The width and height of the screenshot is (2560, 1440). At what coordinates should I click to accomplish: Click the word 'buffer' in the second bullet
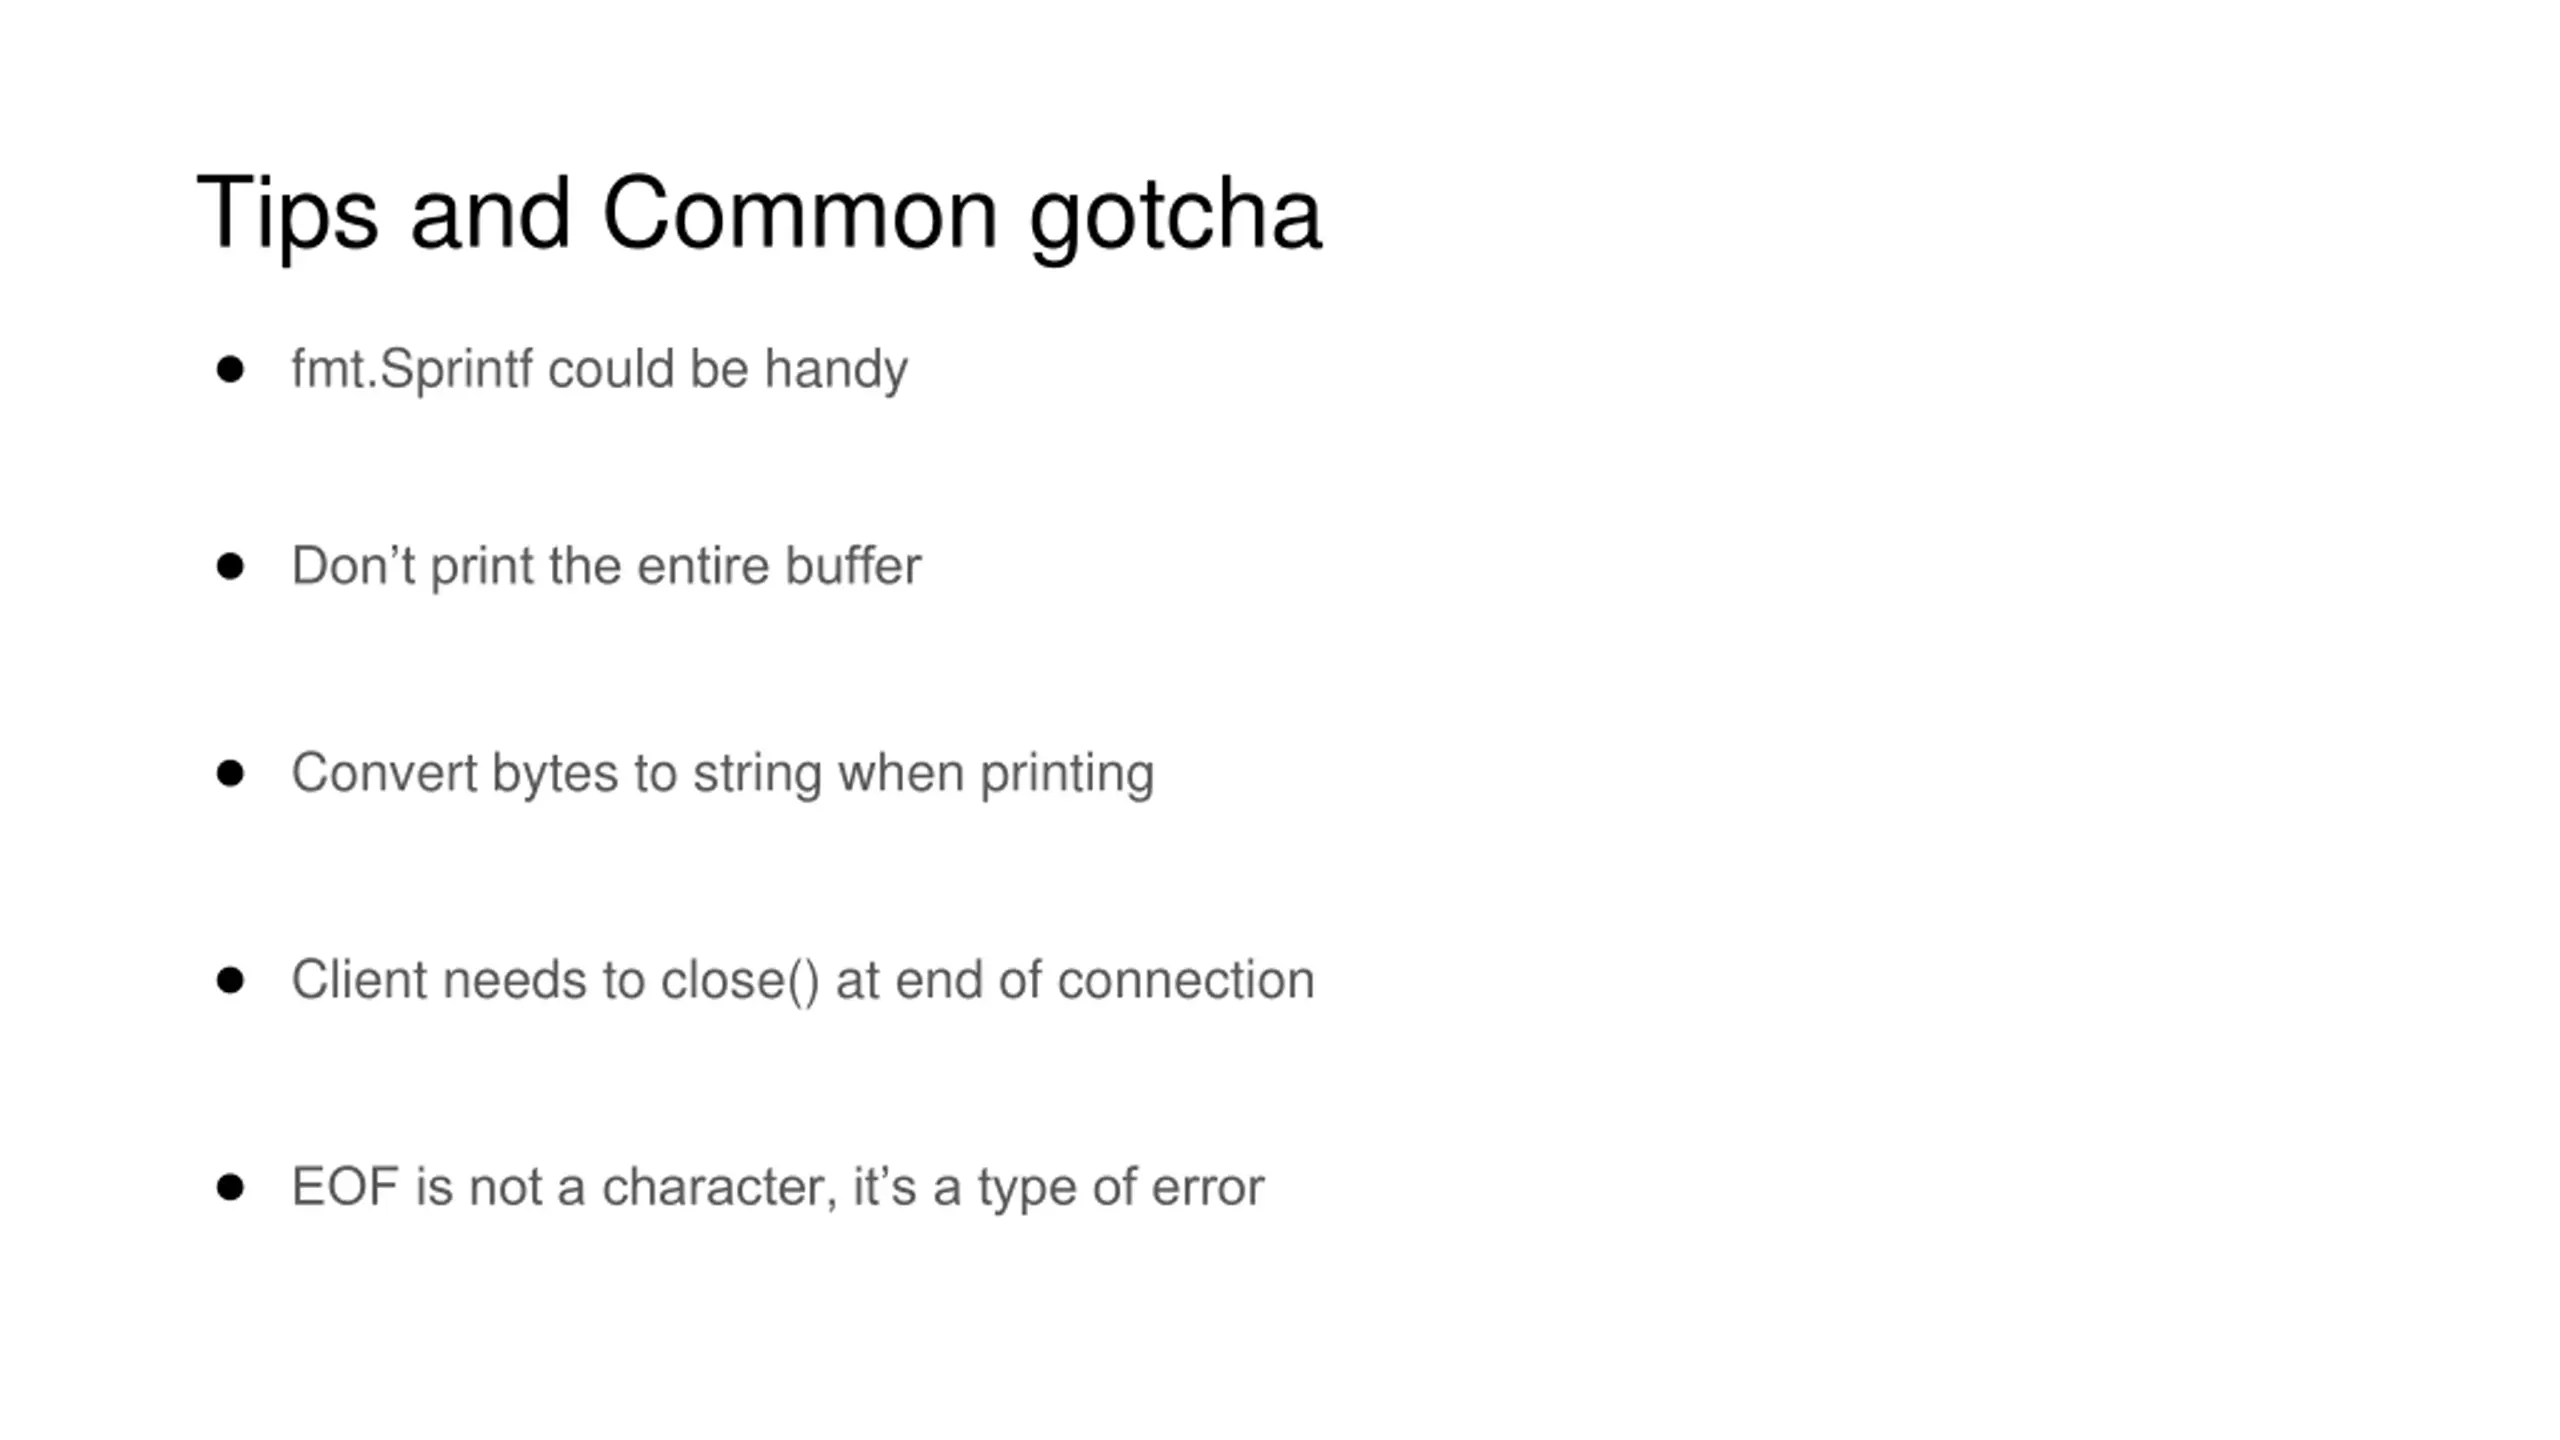[x=853, y=566]
